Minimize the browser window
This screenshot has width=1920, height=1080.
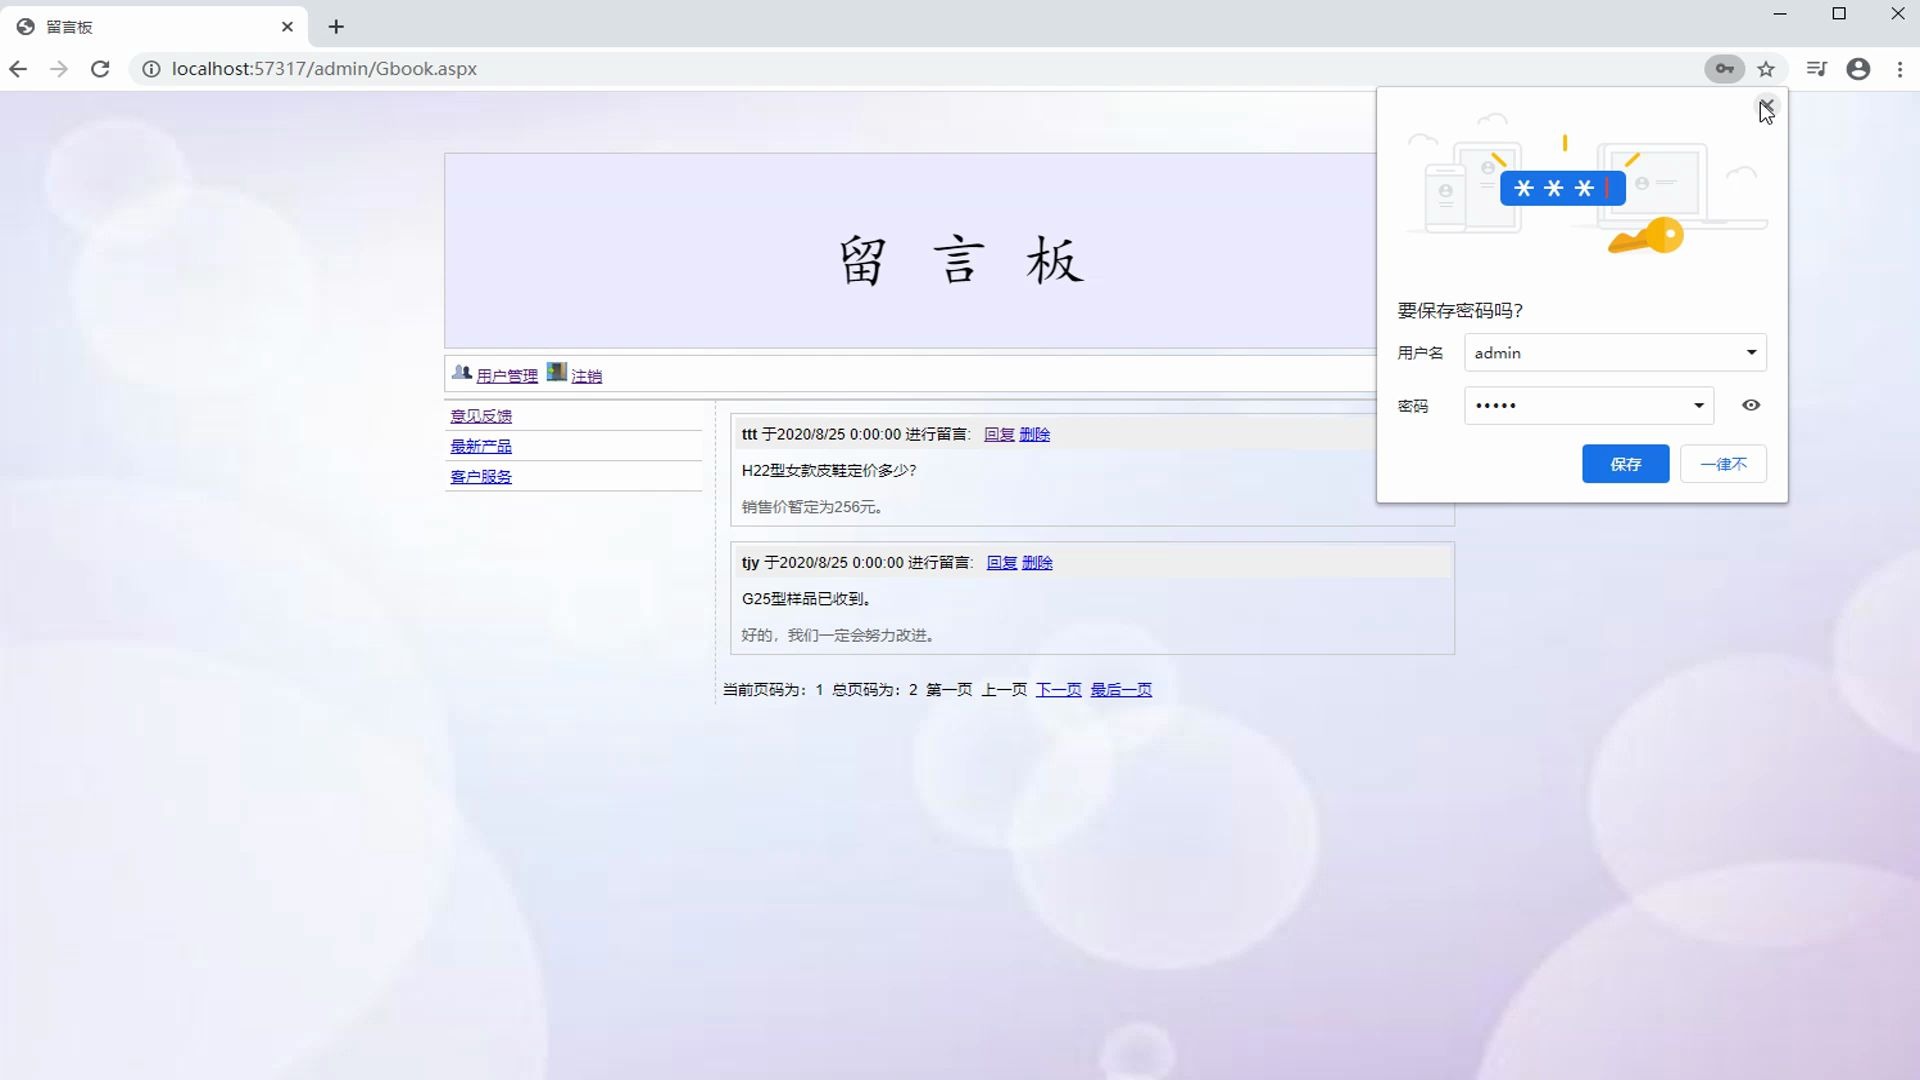pyautogui.click(x=1780, y=14)
